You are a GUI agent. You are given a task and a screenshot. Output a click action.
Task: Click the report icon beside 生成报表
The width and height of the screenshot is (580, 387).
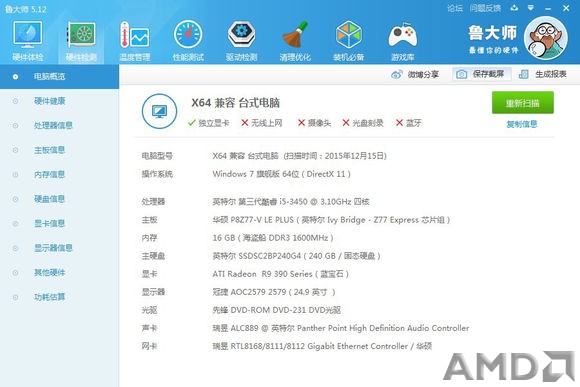[523, 74]
